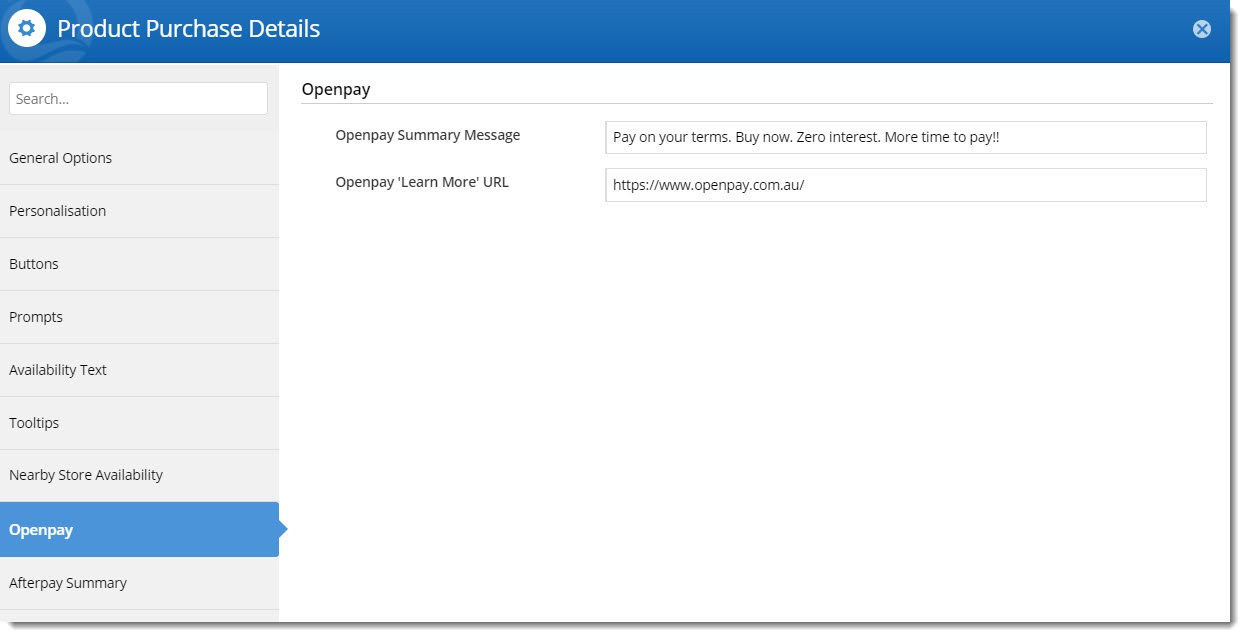Click the Openpay 'Learn More' URL label
1245x637 pixels.
[422, 182]
